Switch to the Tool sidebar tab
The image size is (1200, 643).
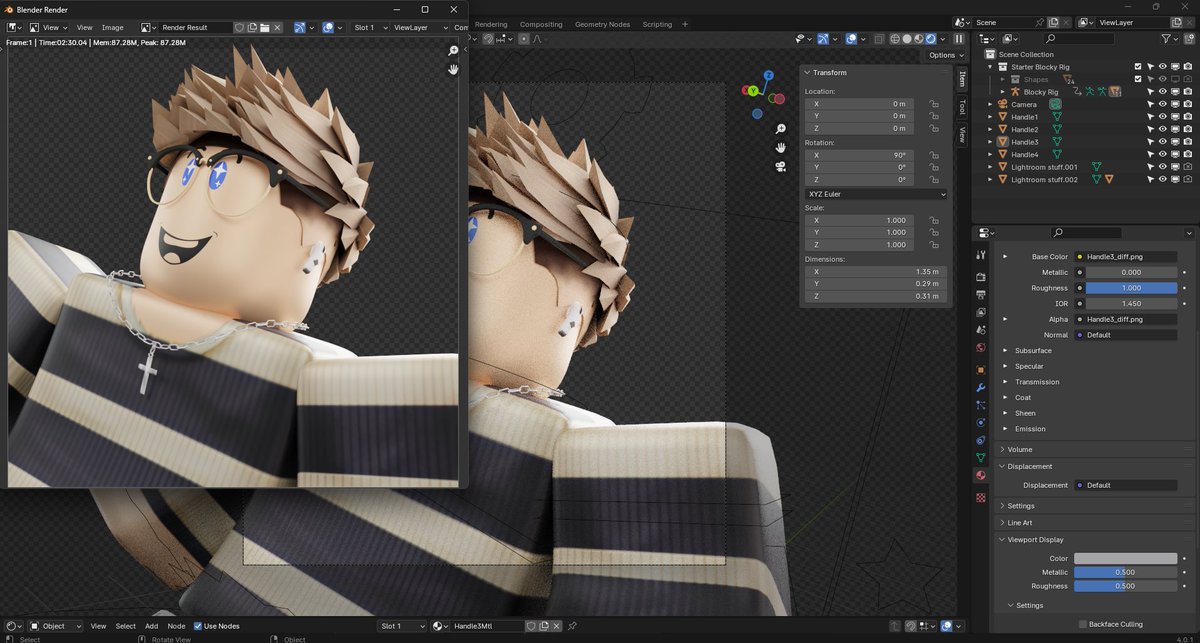[962, 106]
